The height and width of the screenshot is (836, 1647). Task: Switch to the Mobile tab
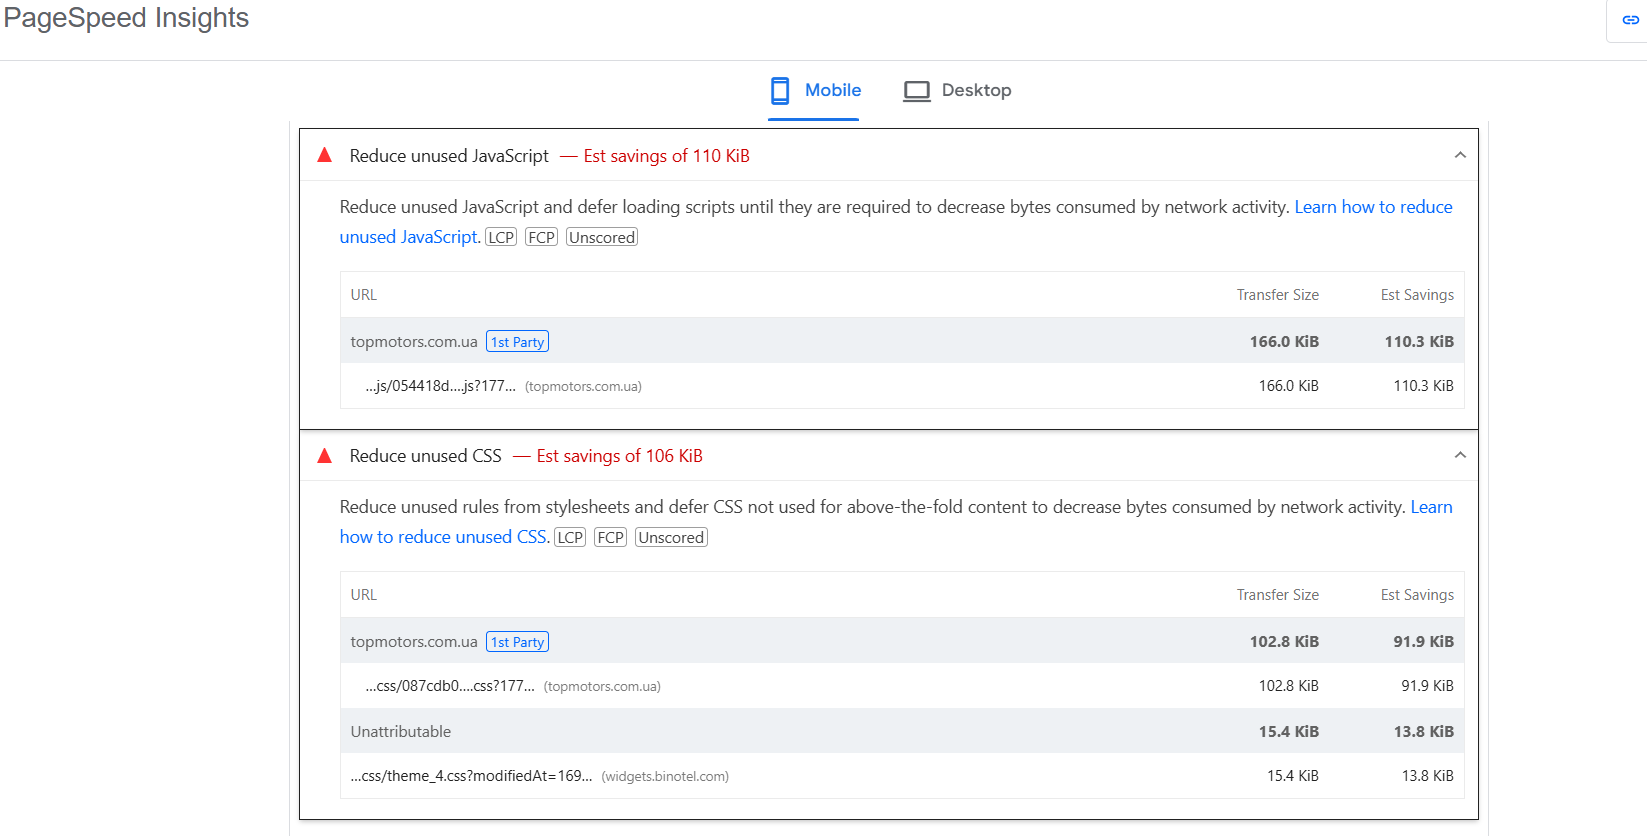[814, 91]
